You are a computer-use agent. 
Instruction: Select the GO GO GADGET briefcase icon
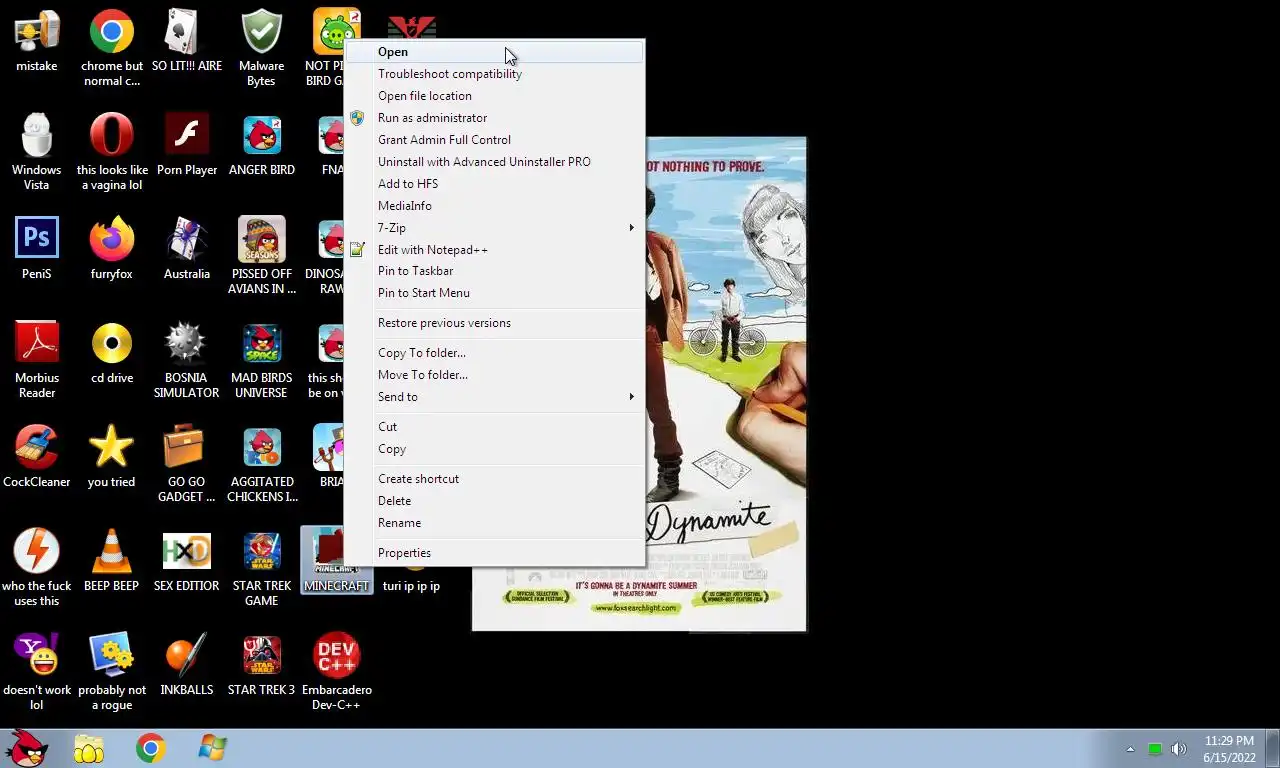tap(187, 464)
